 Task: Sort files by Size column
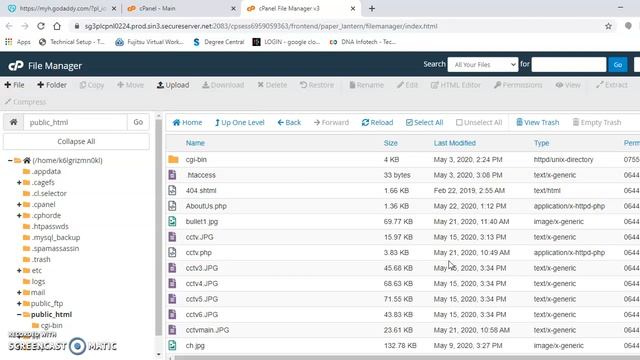pyautogui.click(x=391, y=143)
